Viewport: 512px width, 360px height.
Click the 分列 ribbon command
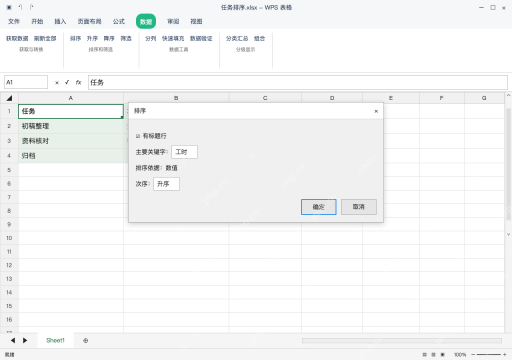(151, 39)
